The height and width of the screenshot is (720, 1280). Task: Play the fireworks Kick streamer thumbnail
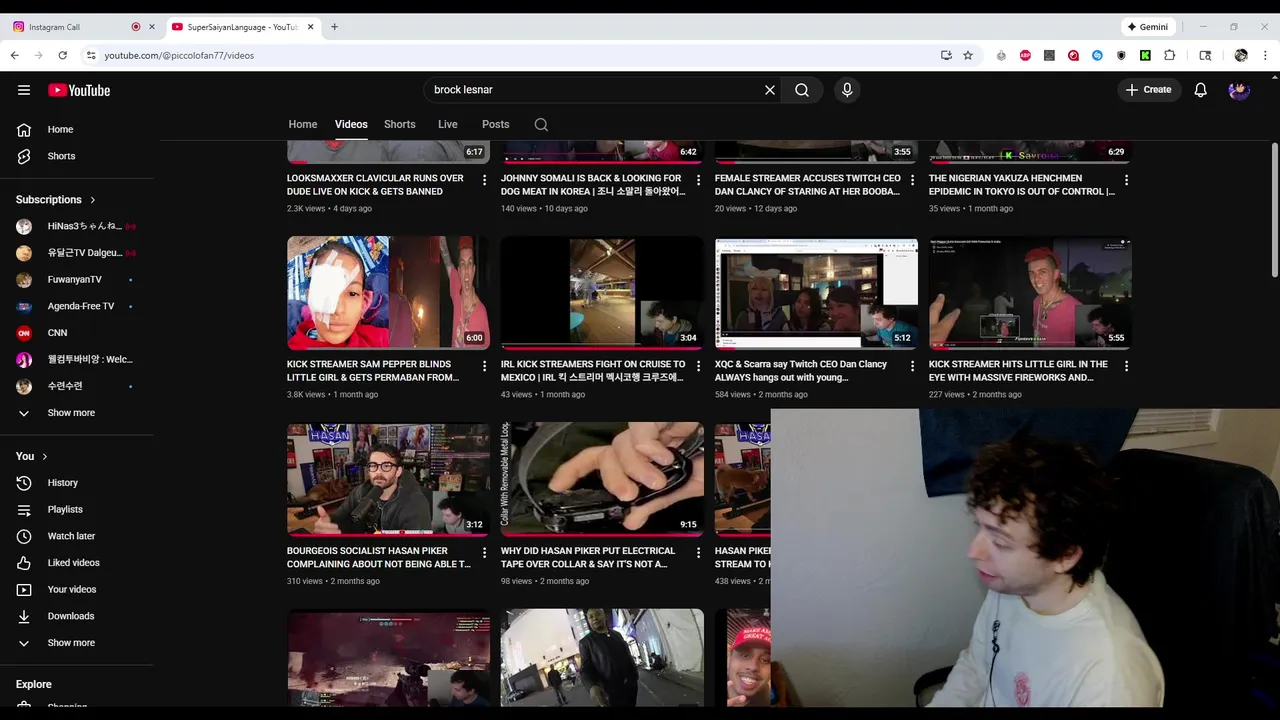tap(1030, 293)
